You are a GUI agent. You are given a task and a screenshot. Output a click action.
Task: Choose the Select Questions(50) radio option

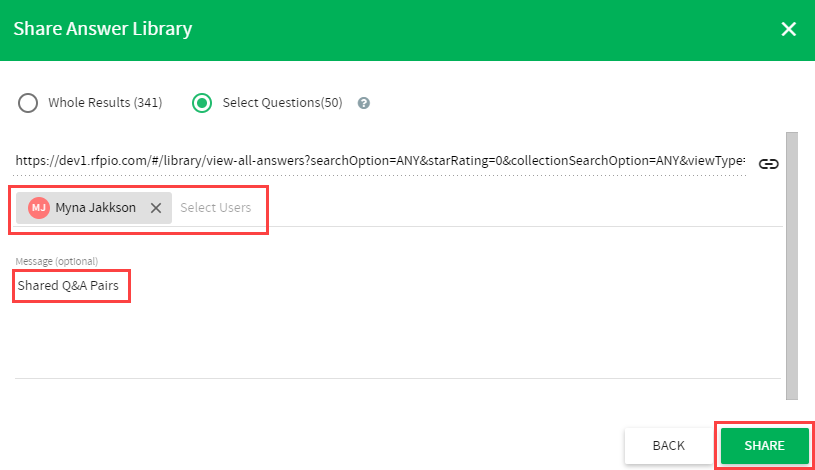tap(202, 103)
